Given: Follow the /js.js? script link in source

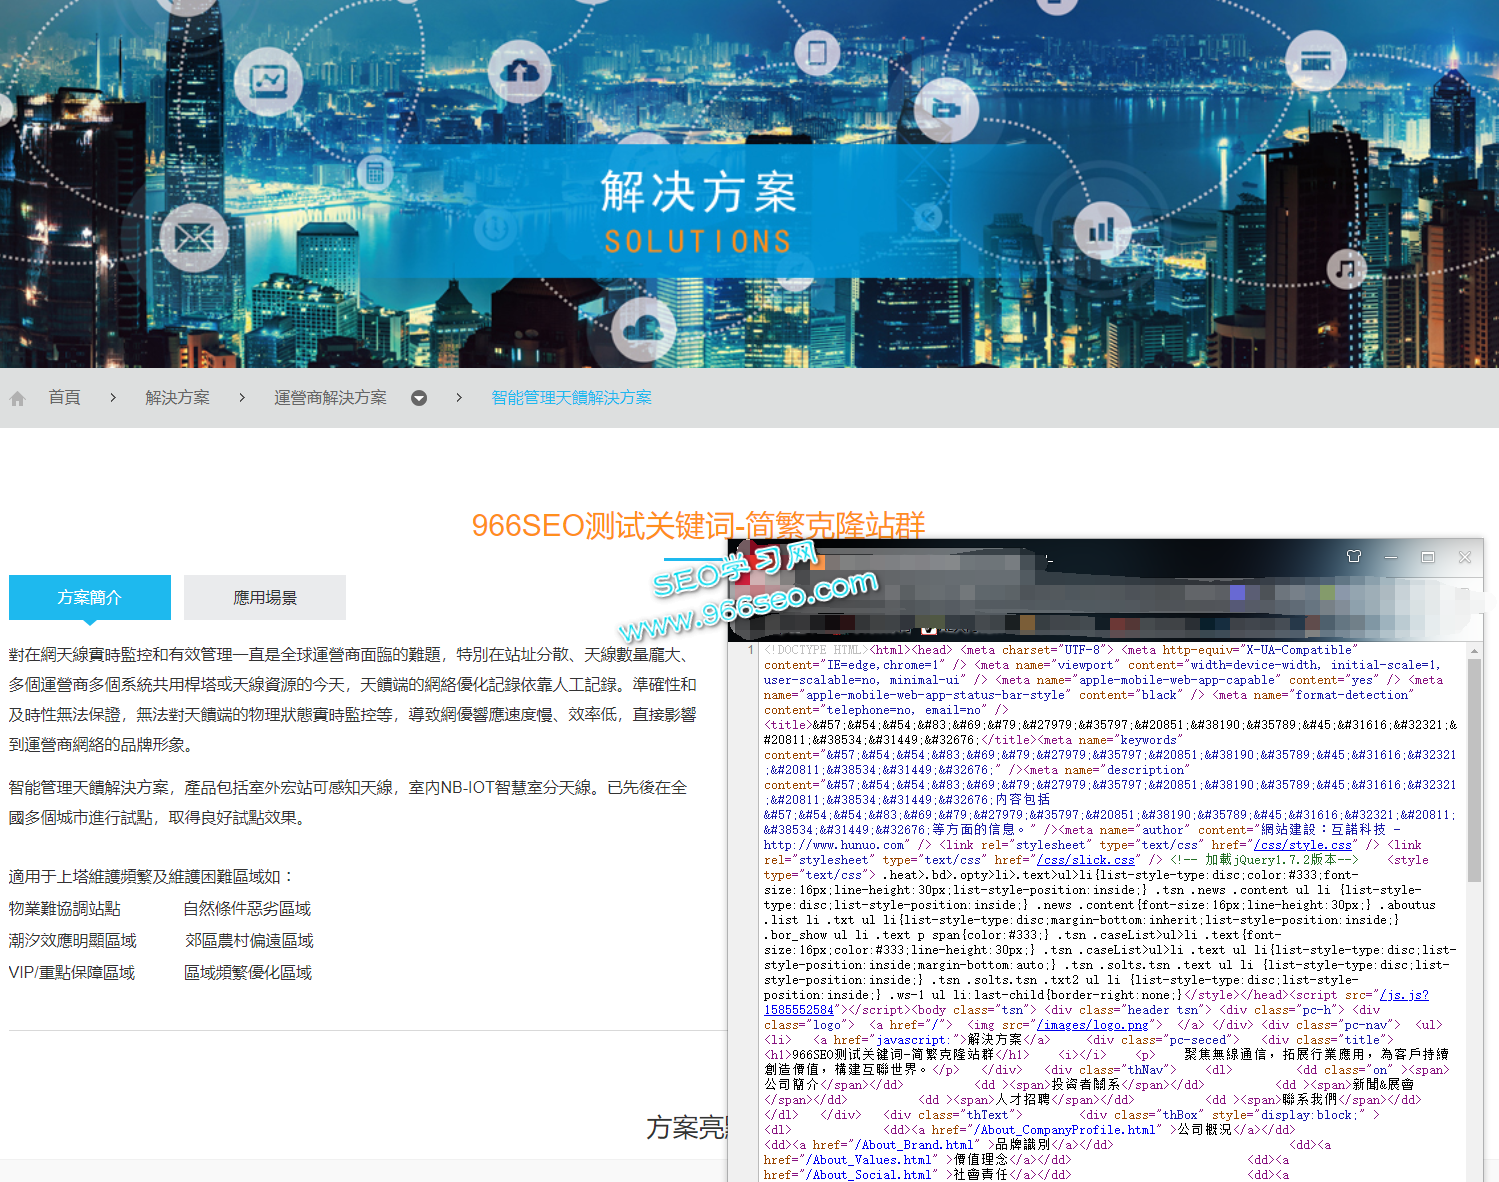Looking at the screenshot, I should coord(1404,995).
